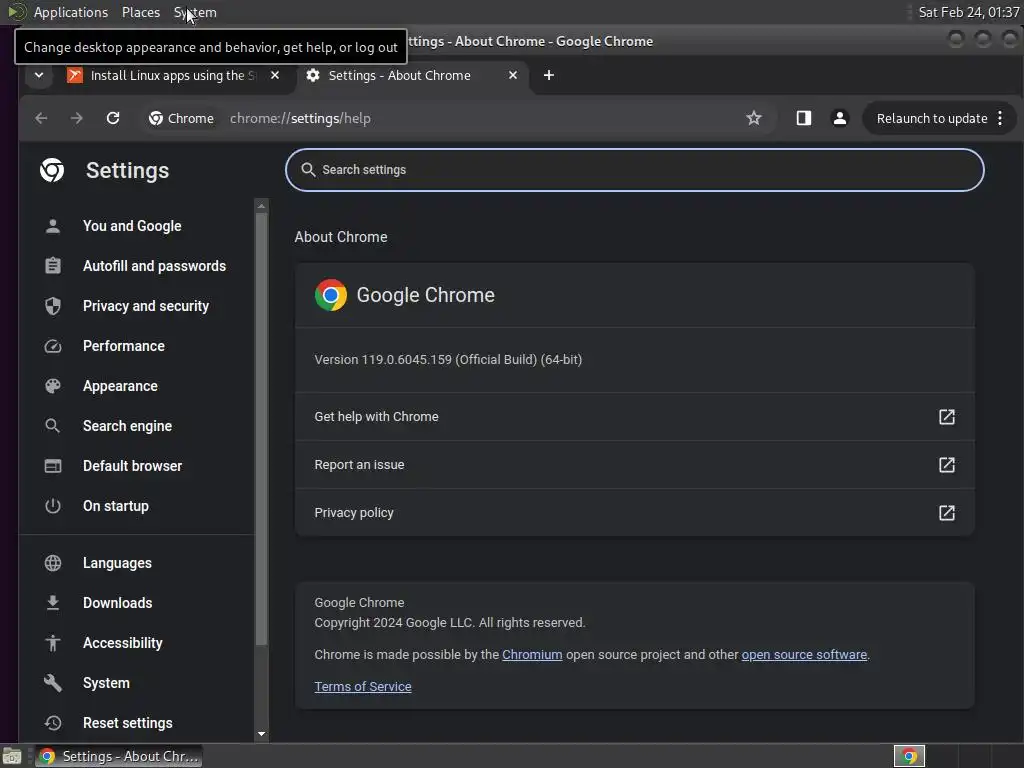Open On startup settings
The image size is (1024, 768).
pos(116,506)
